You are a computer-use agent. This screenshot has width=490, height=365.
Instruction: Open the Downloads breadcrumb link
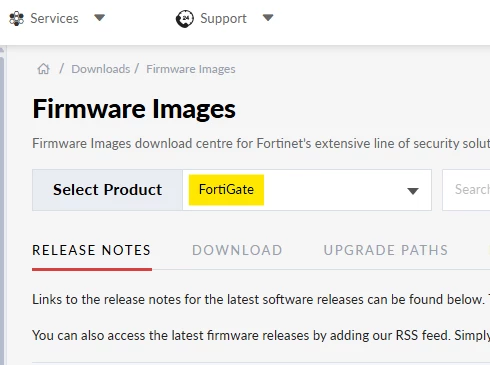tap(101, 69)
